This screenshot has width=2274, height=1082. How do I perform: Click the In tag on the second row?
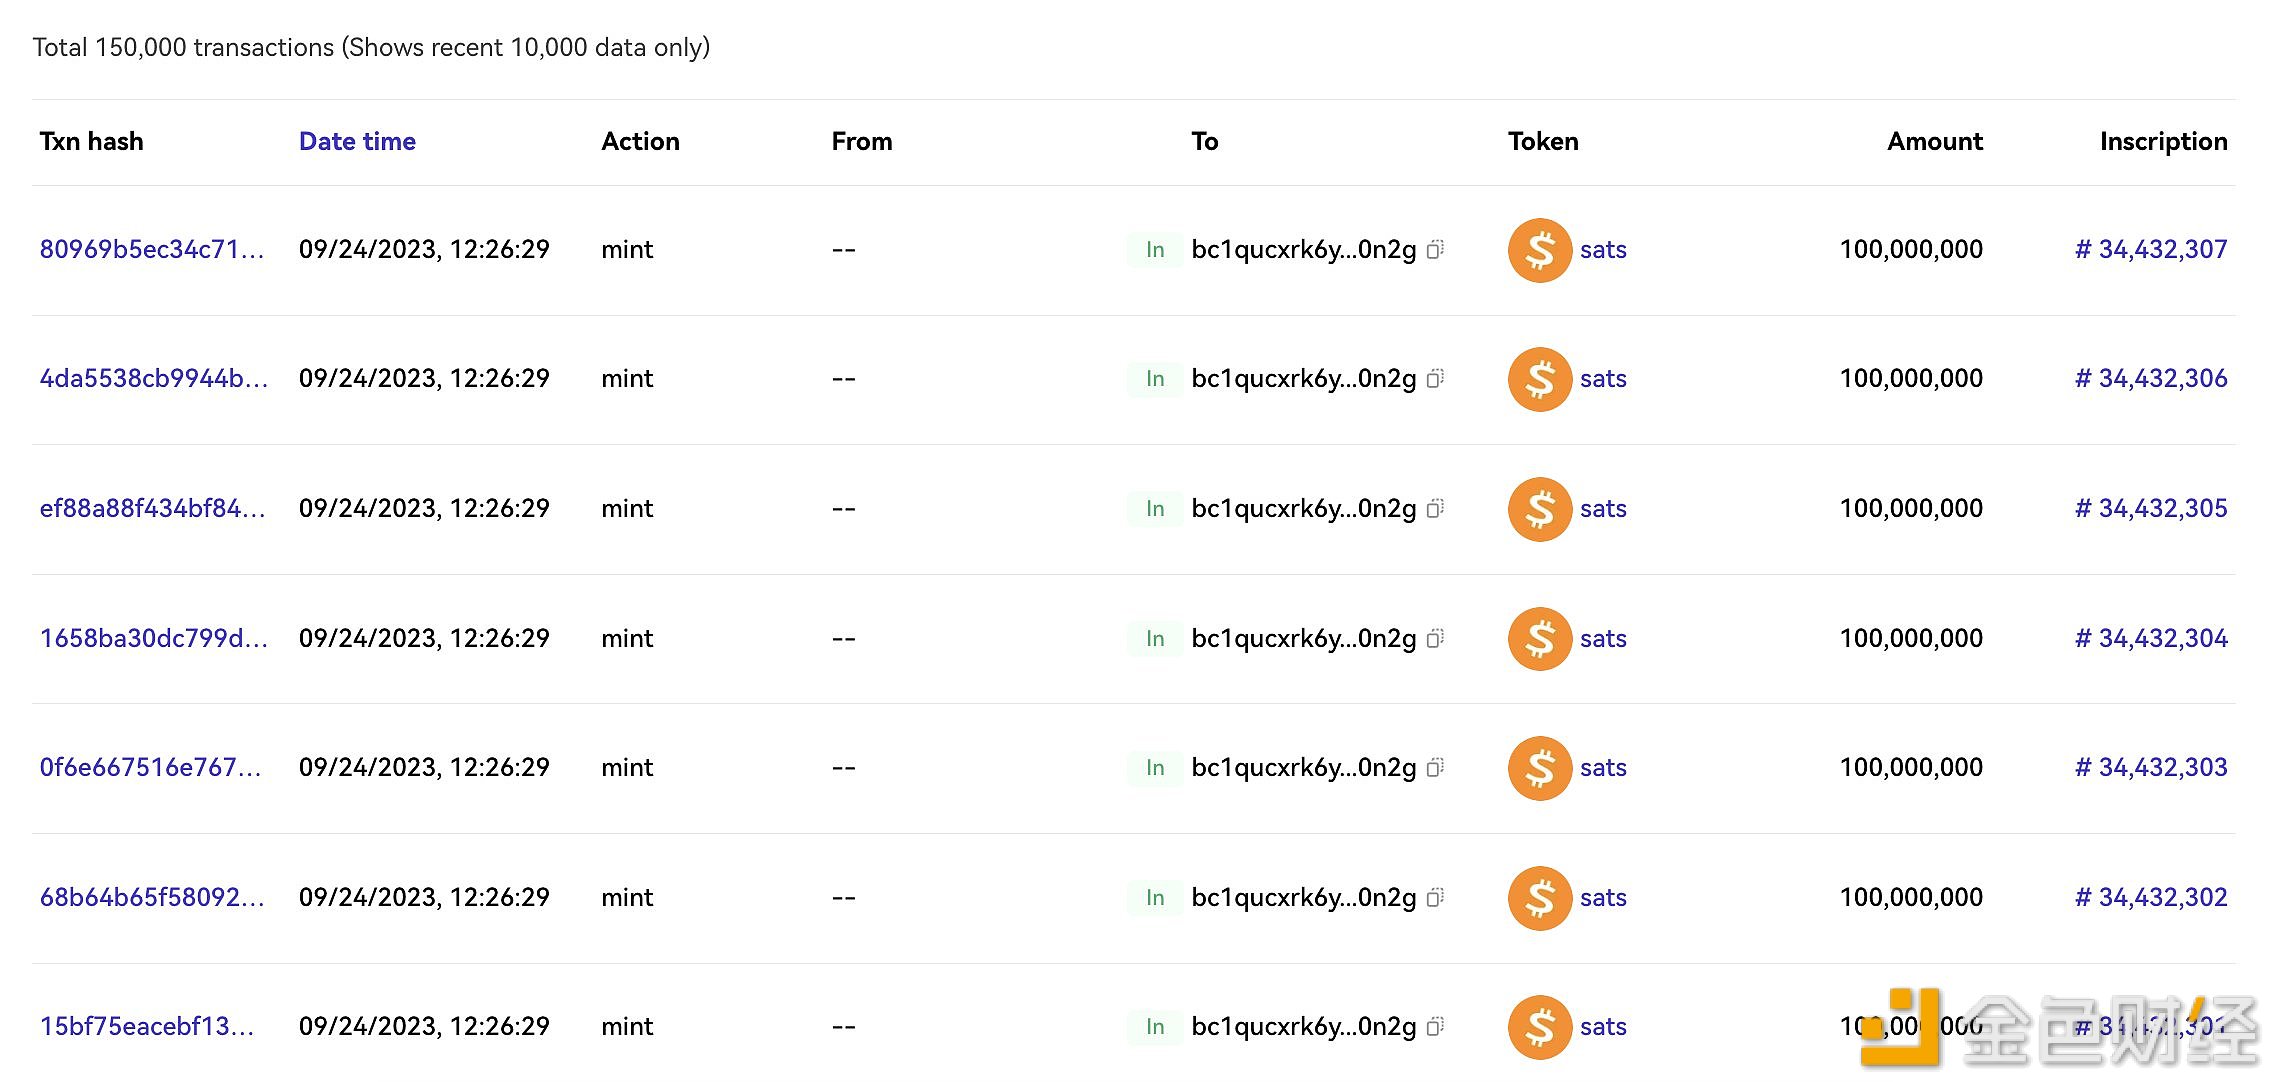[1155, 379]
